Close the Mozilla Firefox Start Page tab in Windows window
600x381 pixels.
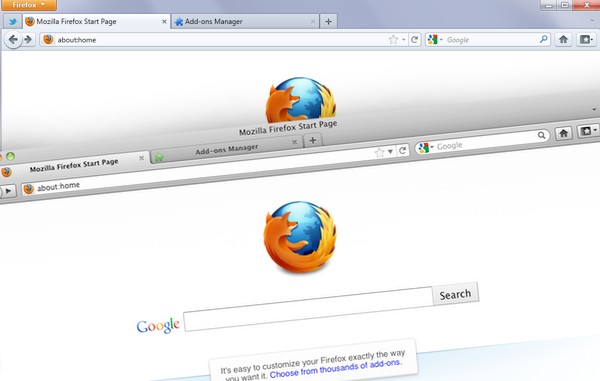(x=164, y=22)
